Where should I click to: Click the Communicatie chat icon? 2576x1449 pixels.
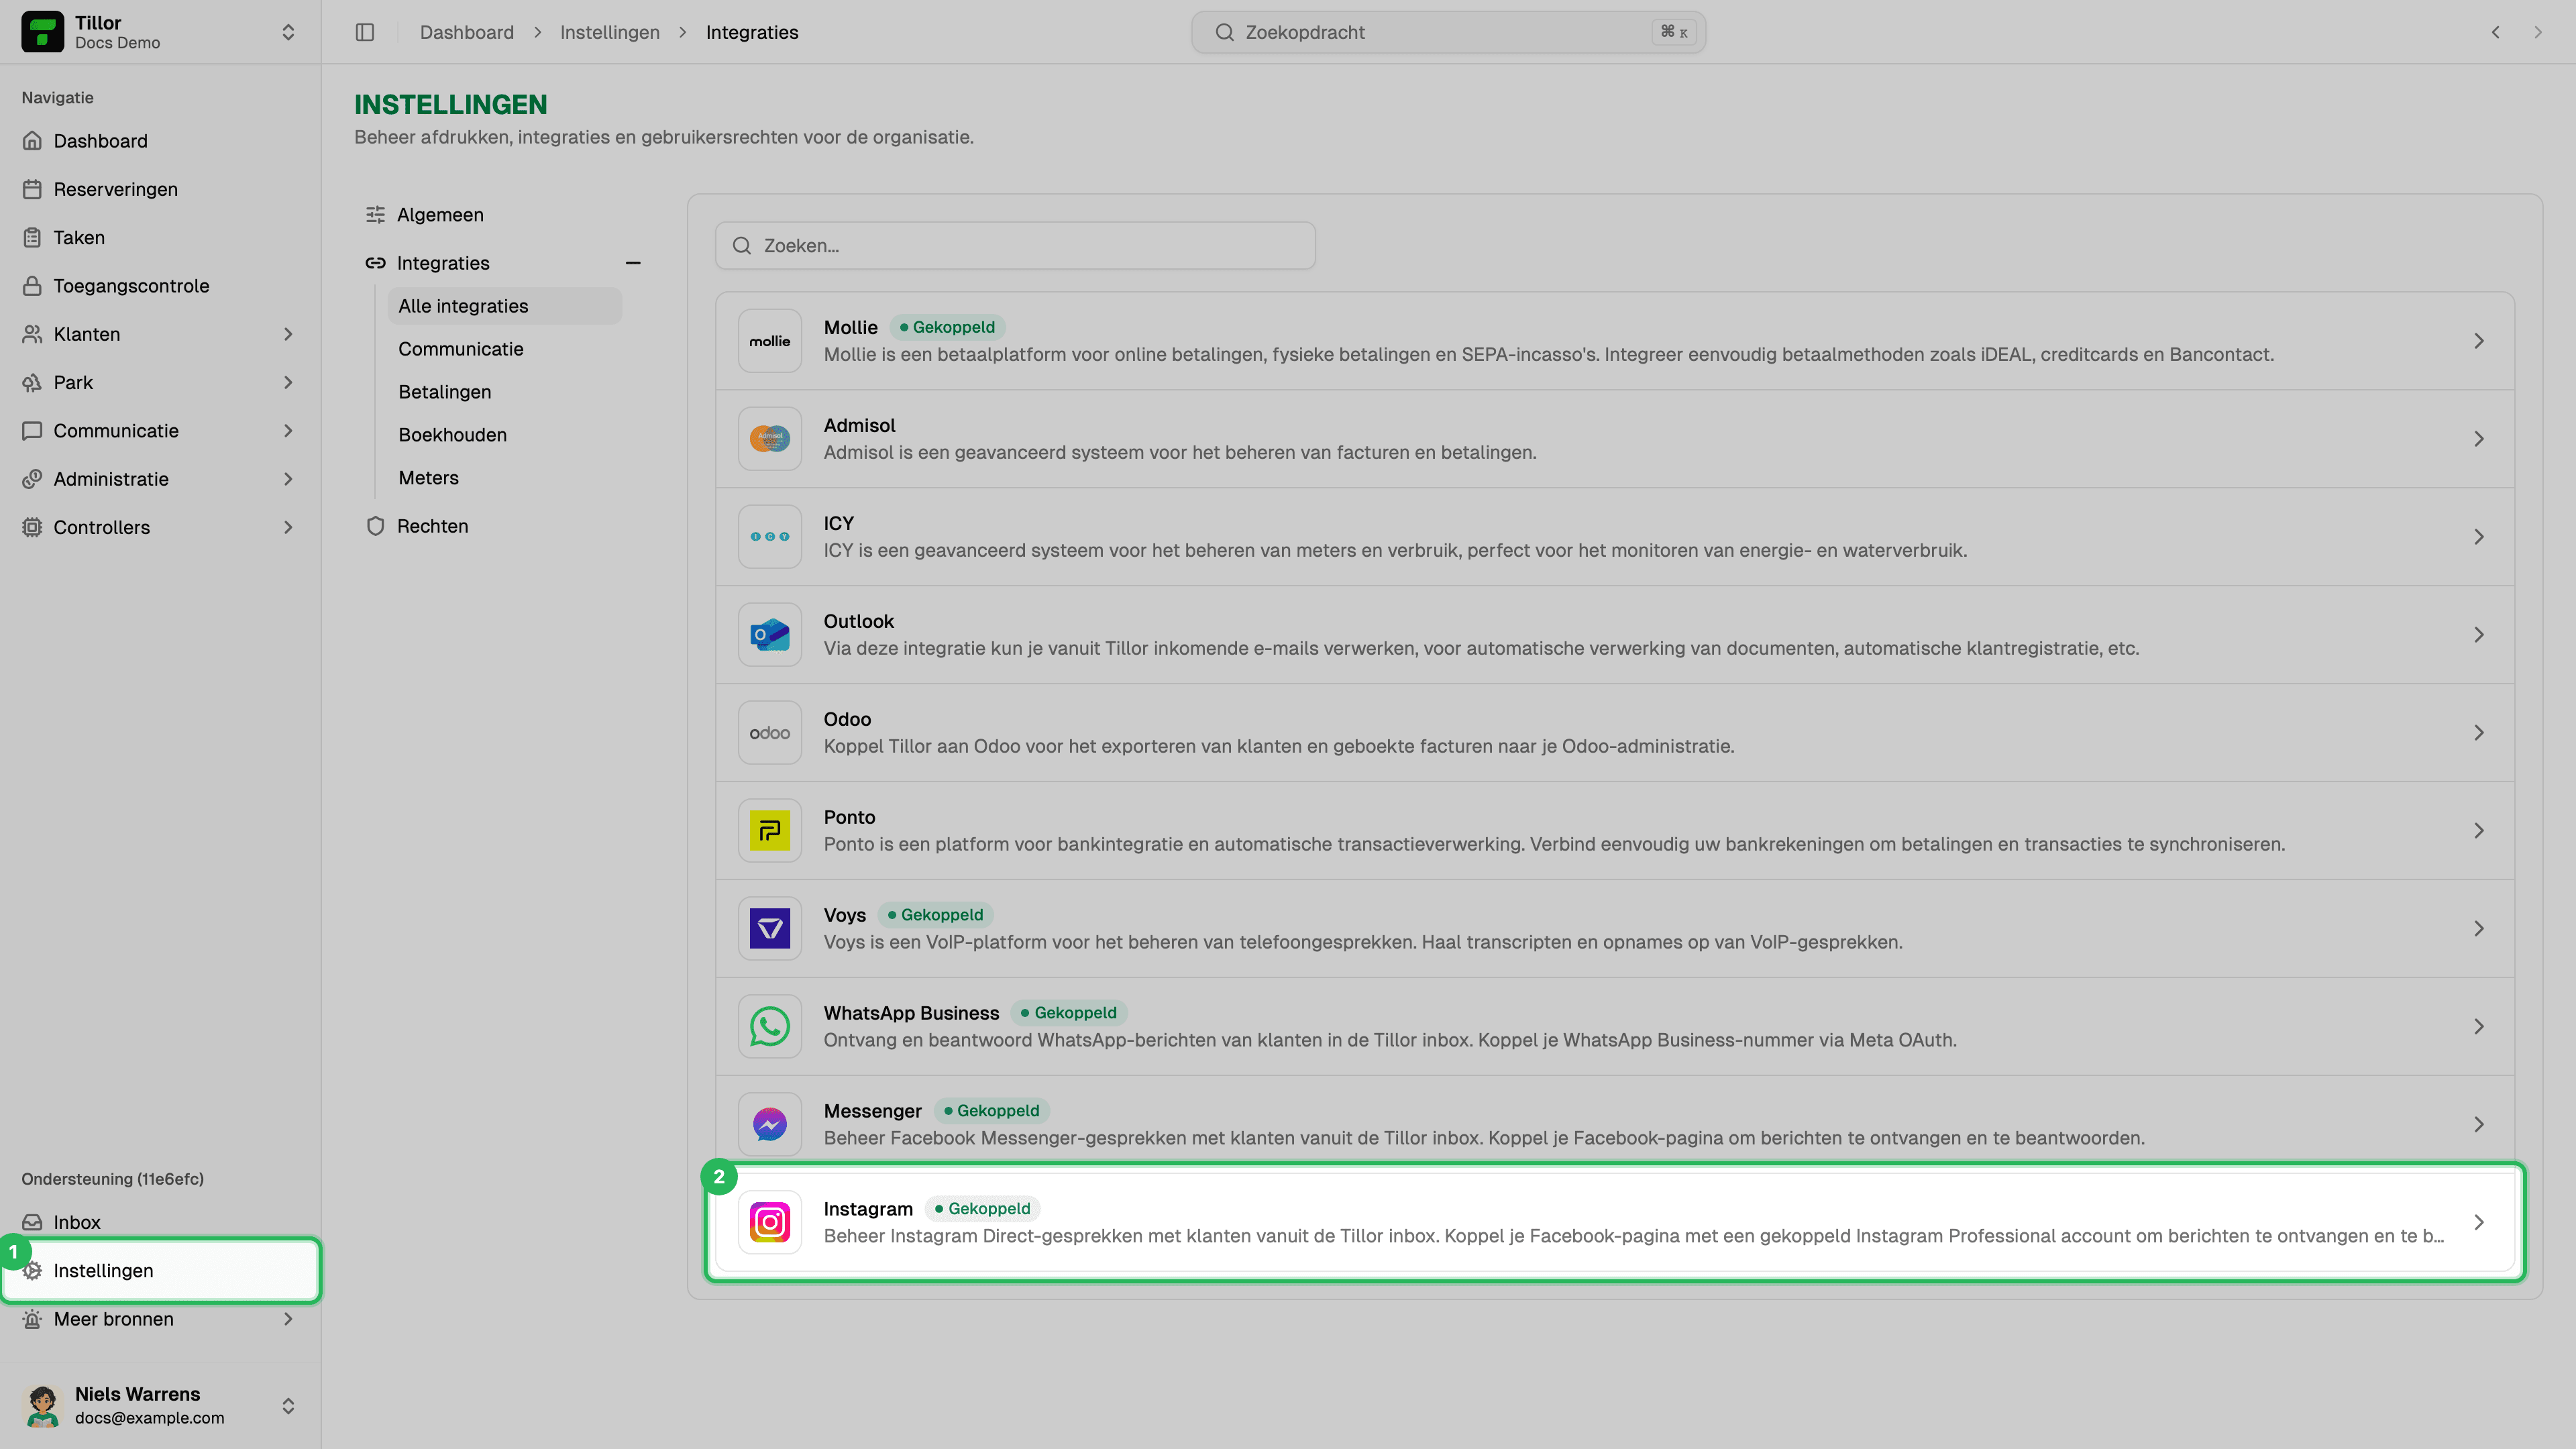point(32,431)
